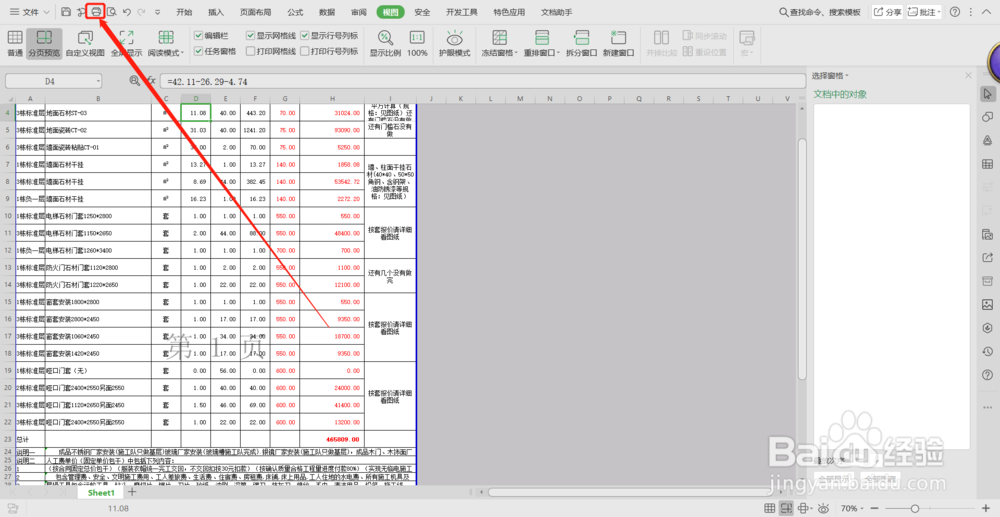
Task: Enable 护眼模式 eye protection mode
Action: tap(454, 44)
